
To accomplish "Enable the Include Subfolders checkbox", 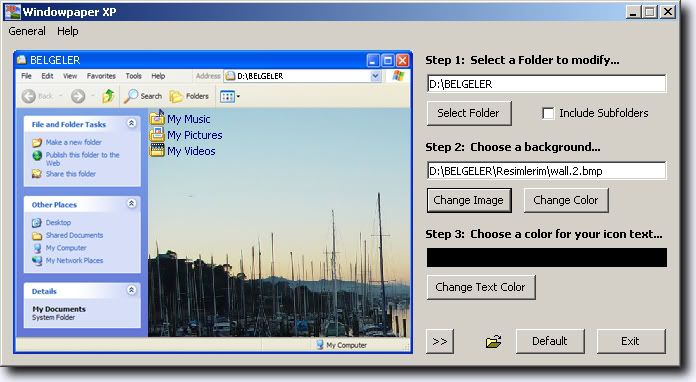I will tap(548, 114).
